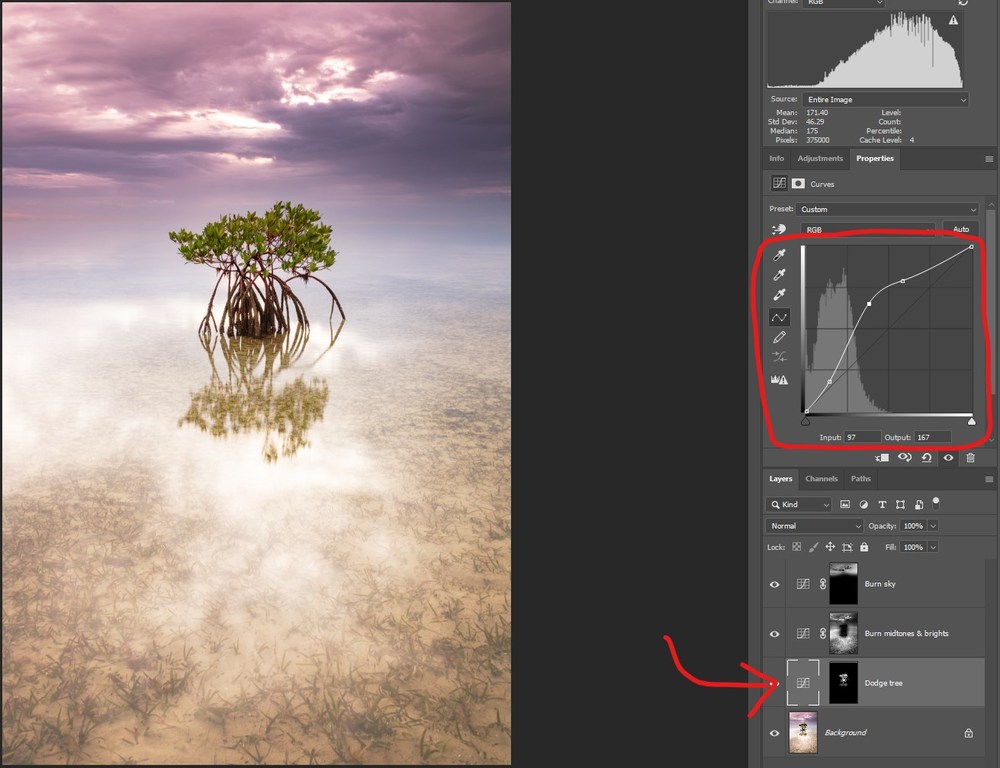The image size is (1000, 768).
Task: Filter layers by shape layers
Action: 900,505
